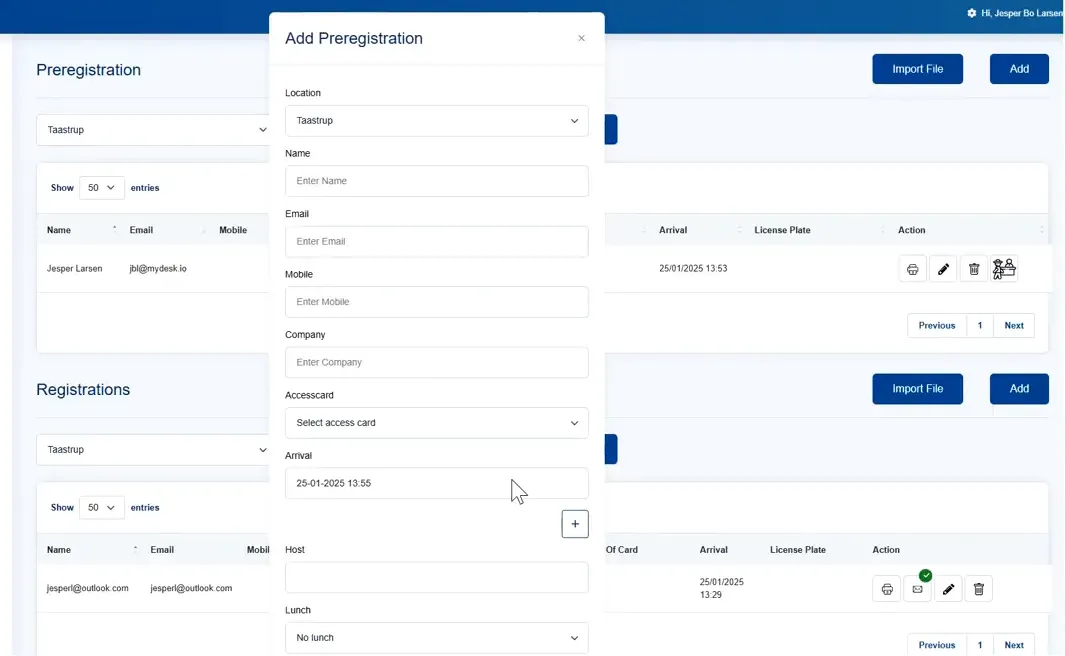Delete the jesperl@outlook.com registration

(979, 589)
